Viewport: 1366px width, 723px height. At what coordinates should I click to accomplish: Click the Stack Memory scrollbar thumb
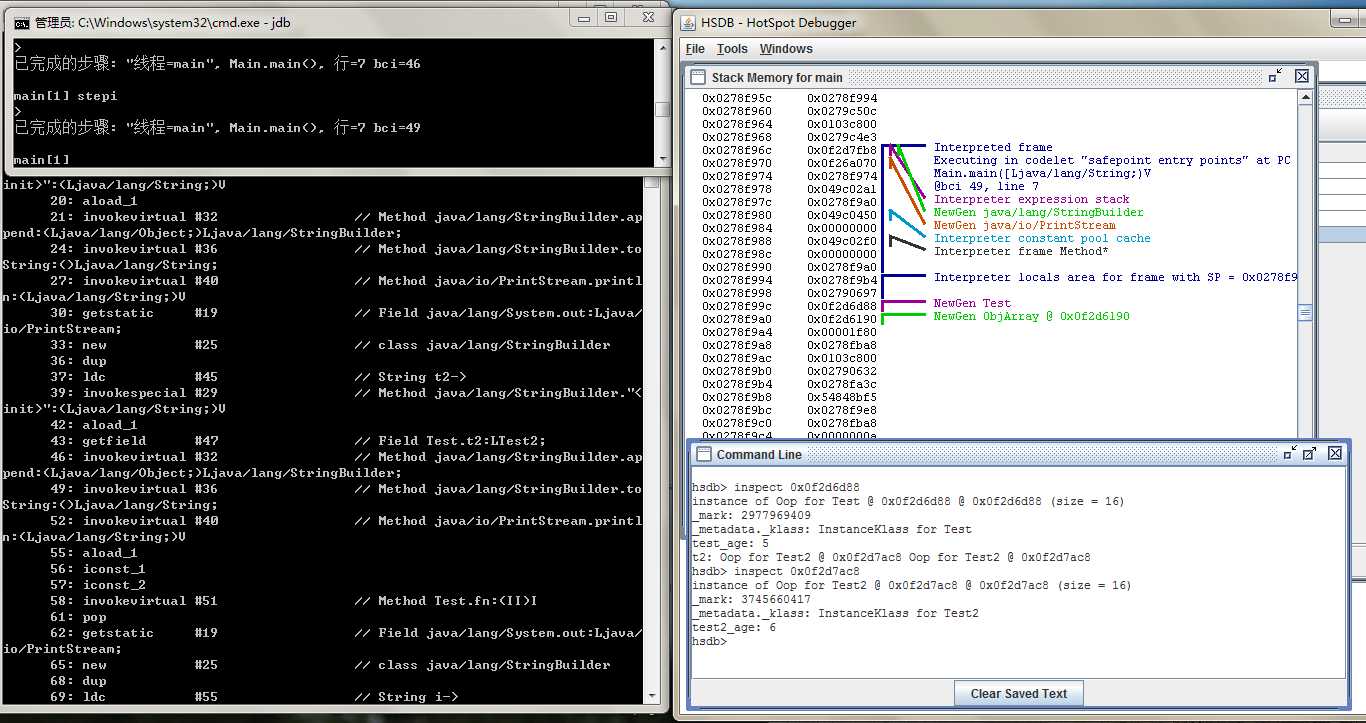point(1305,313)
